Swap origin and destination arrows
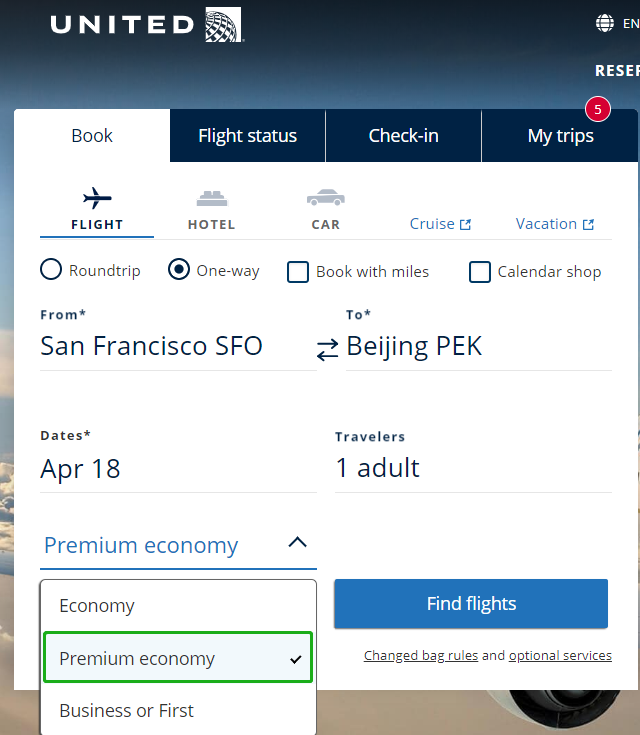Viewport: 640px width, 735px height. coord(328,349)
